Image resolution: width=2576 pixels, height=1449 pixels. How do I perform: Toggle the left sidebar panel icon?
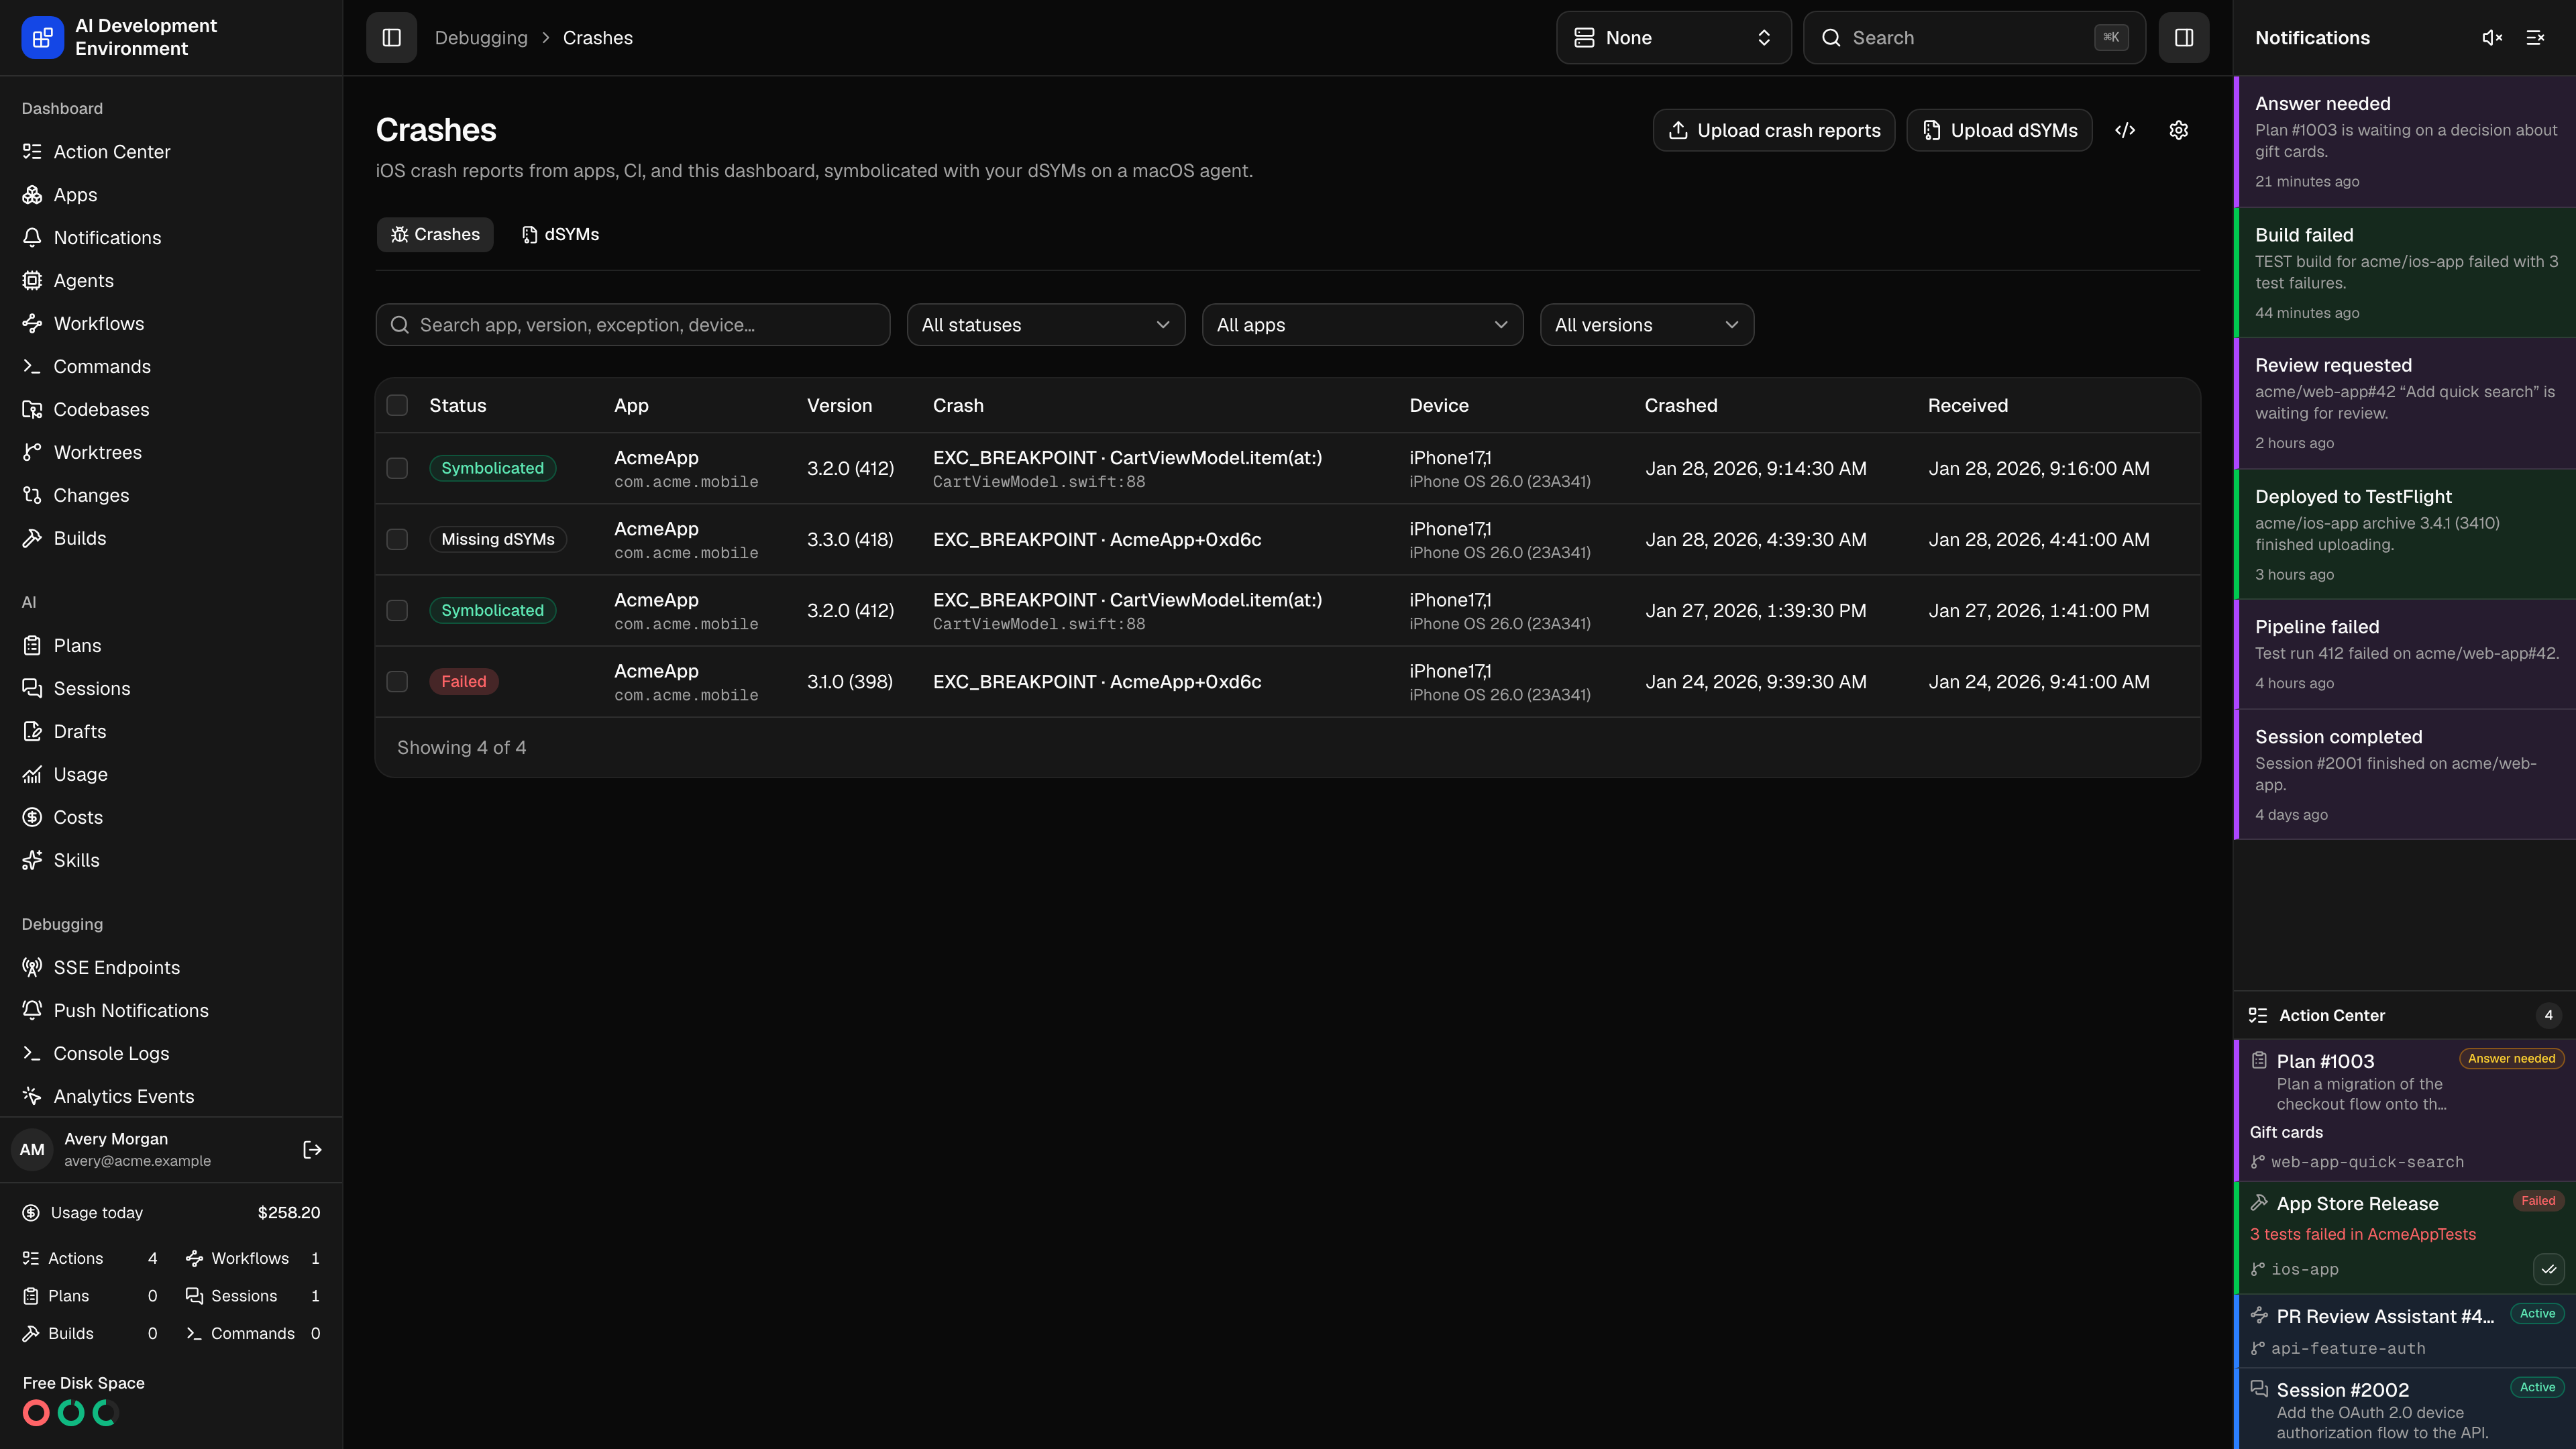(x=391, y=38)
